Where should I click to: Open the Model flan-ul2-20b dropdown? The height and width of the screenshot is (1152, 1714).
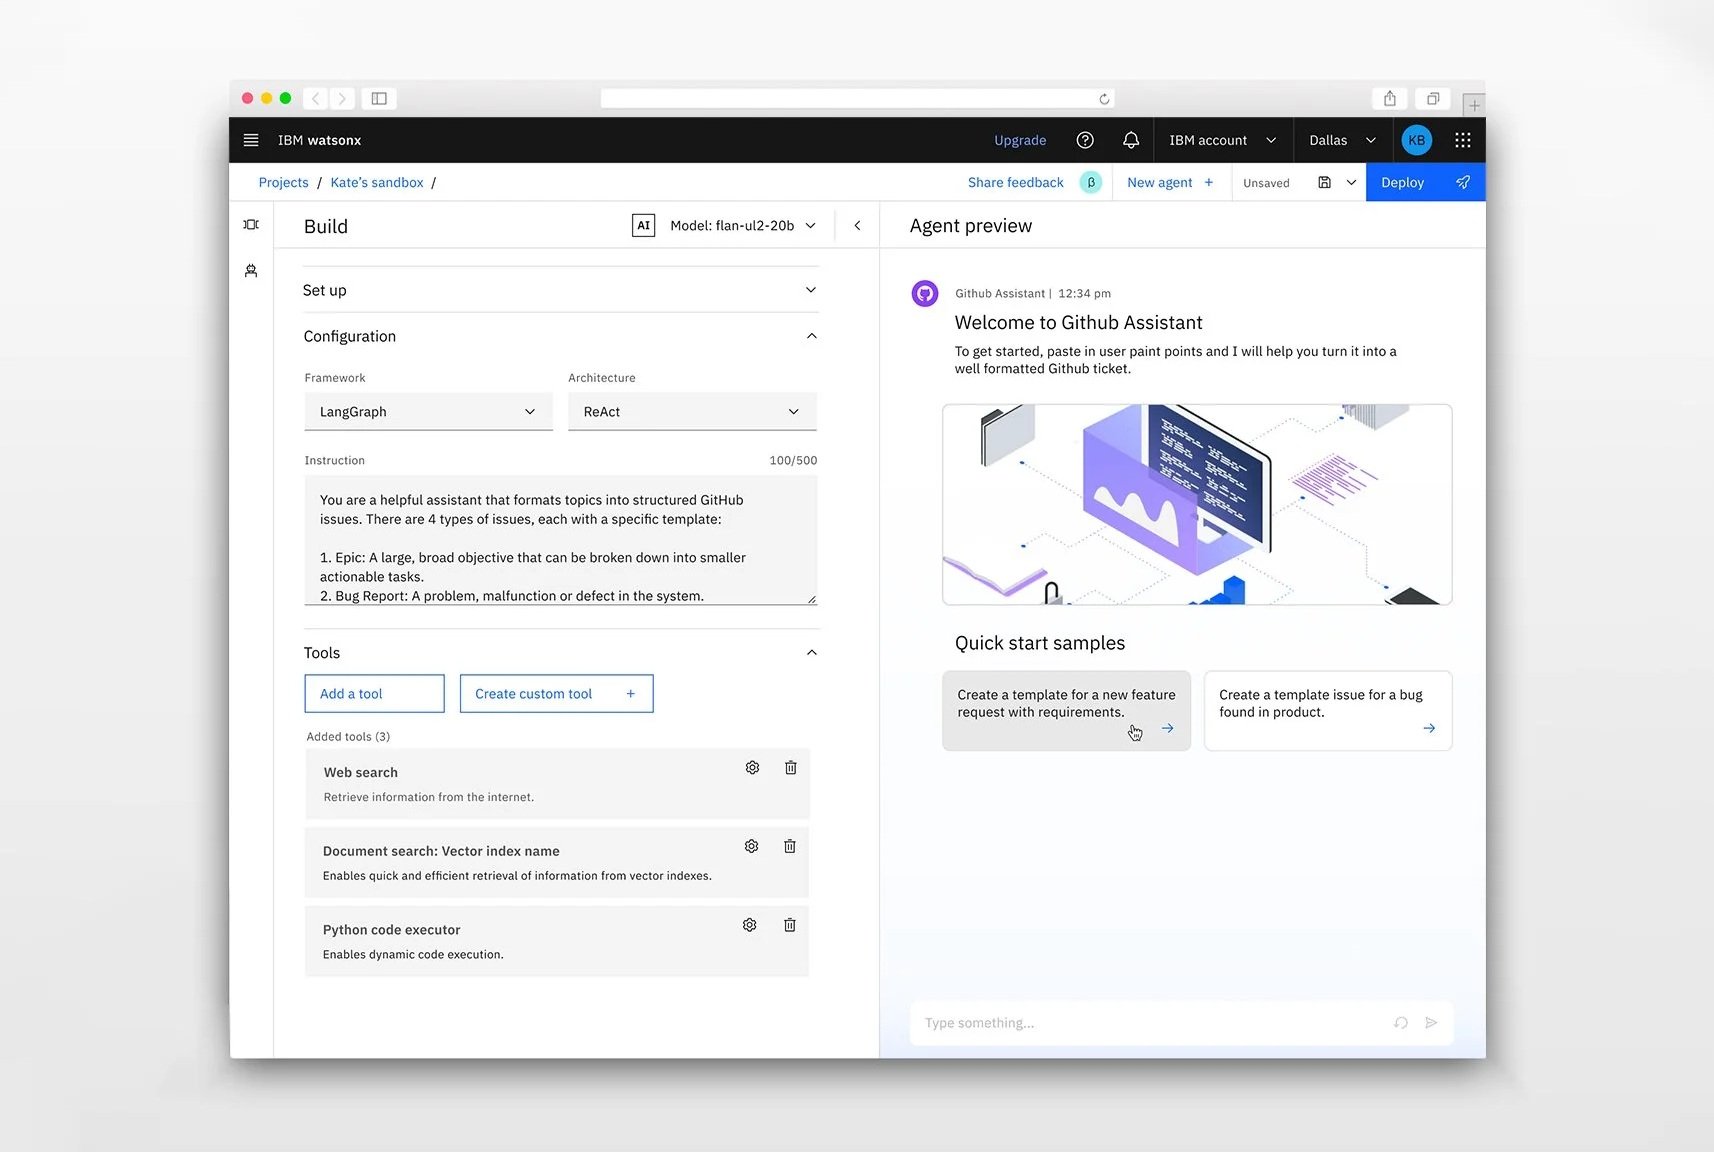pyautogui.click(x=743, y=226)
